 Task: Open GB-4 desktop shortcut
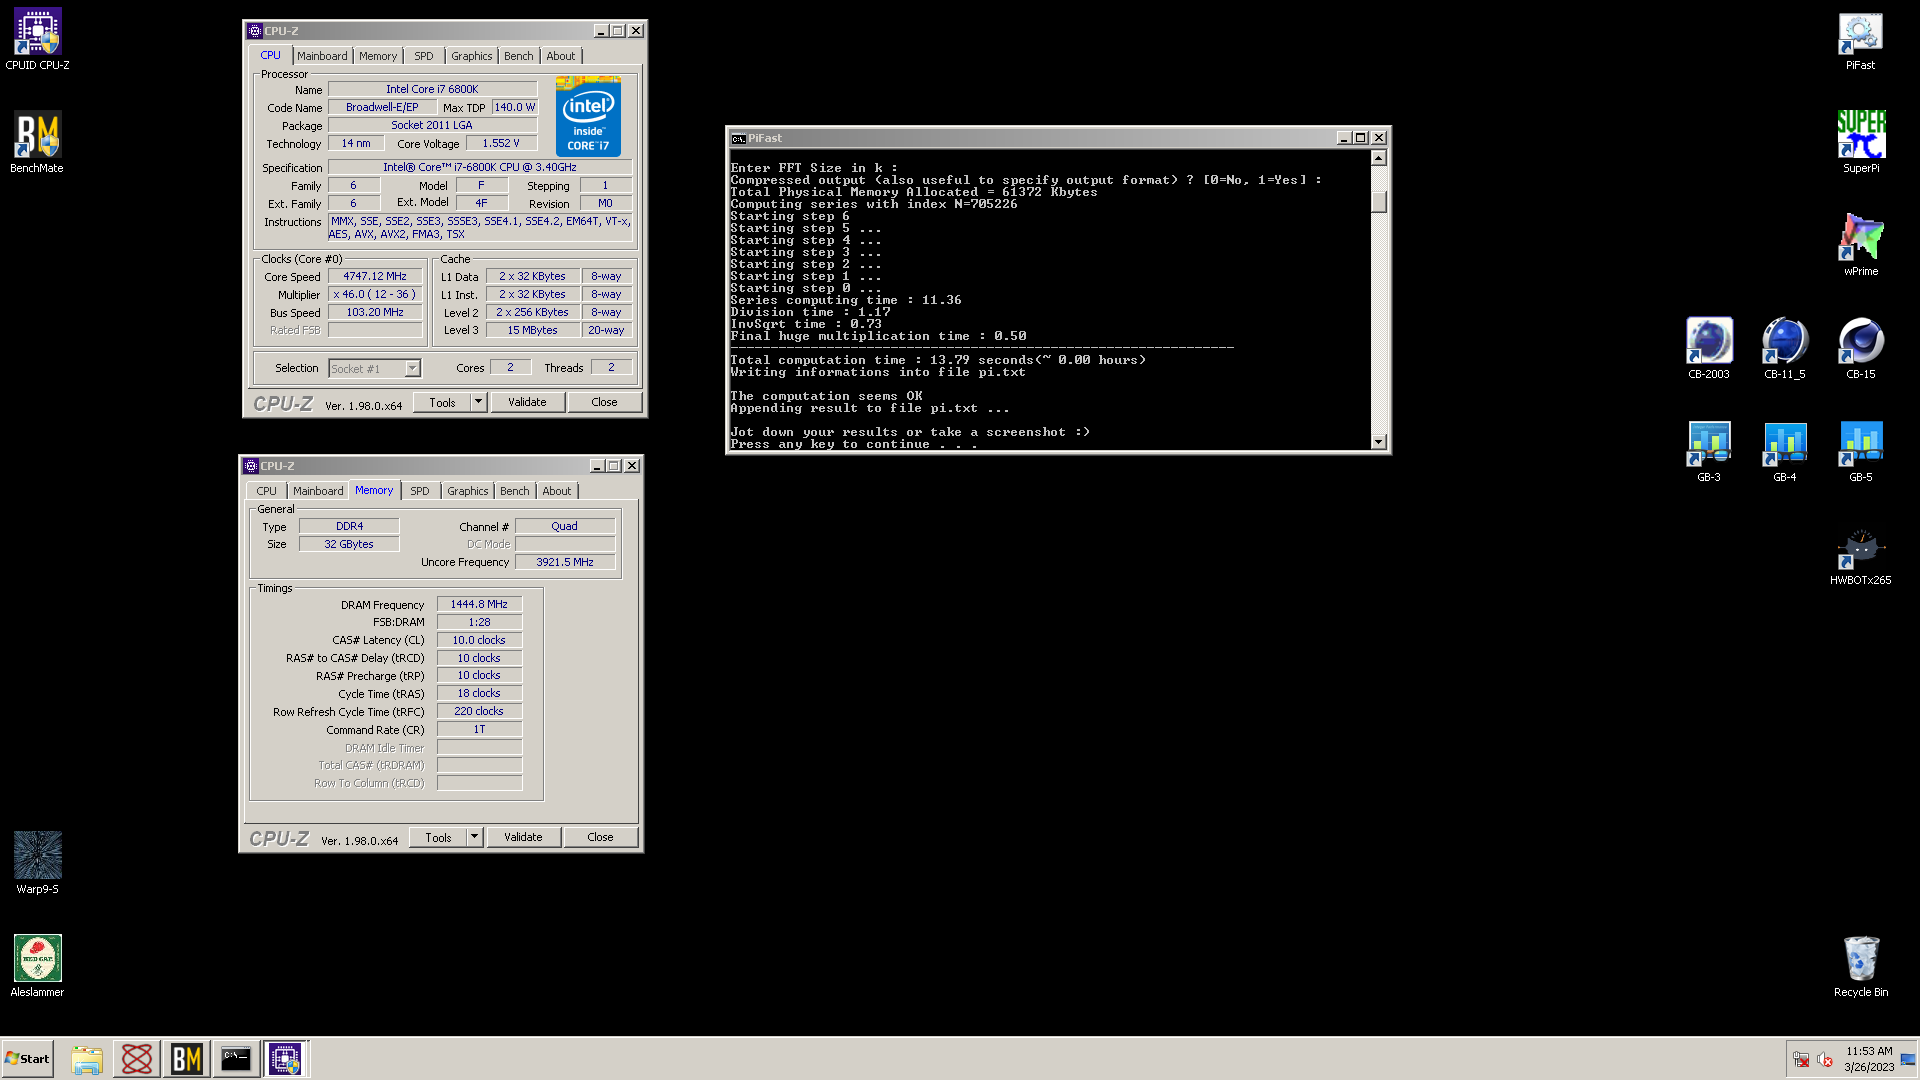[x=1784, y=451]
